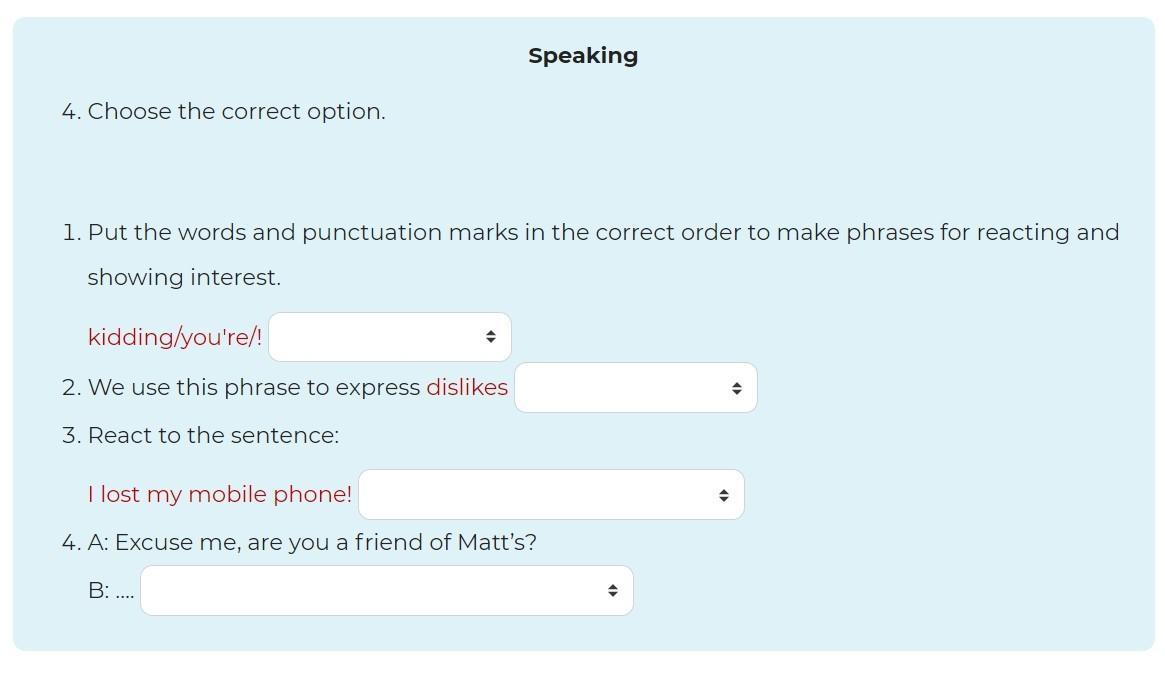The image size is (1165, 675).
Task: Click the "showing interest." line
Action: click(184, 277)
